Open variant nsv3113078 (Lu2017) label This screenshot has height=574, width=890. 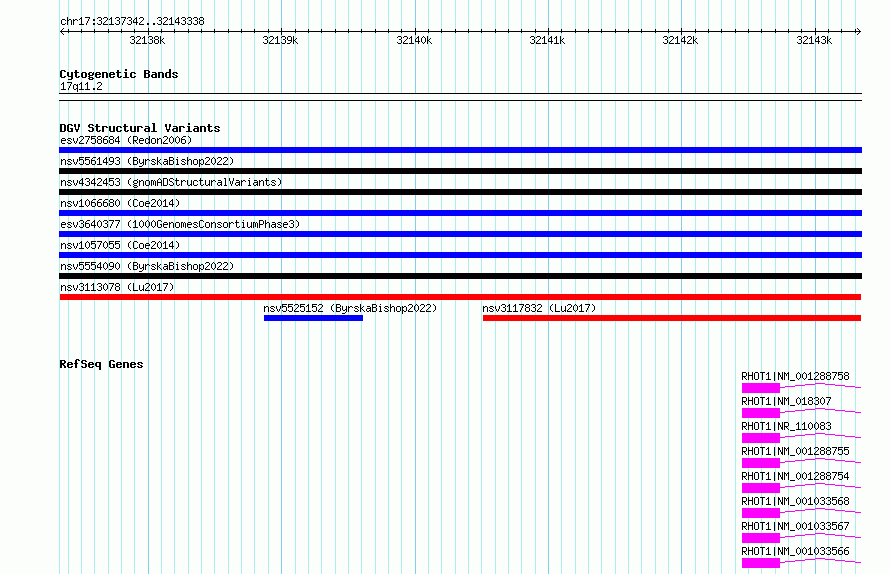pos(117,287)
